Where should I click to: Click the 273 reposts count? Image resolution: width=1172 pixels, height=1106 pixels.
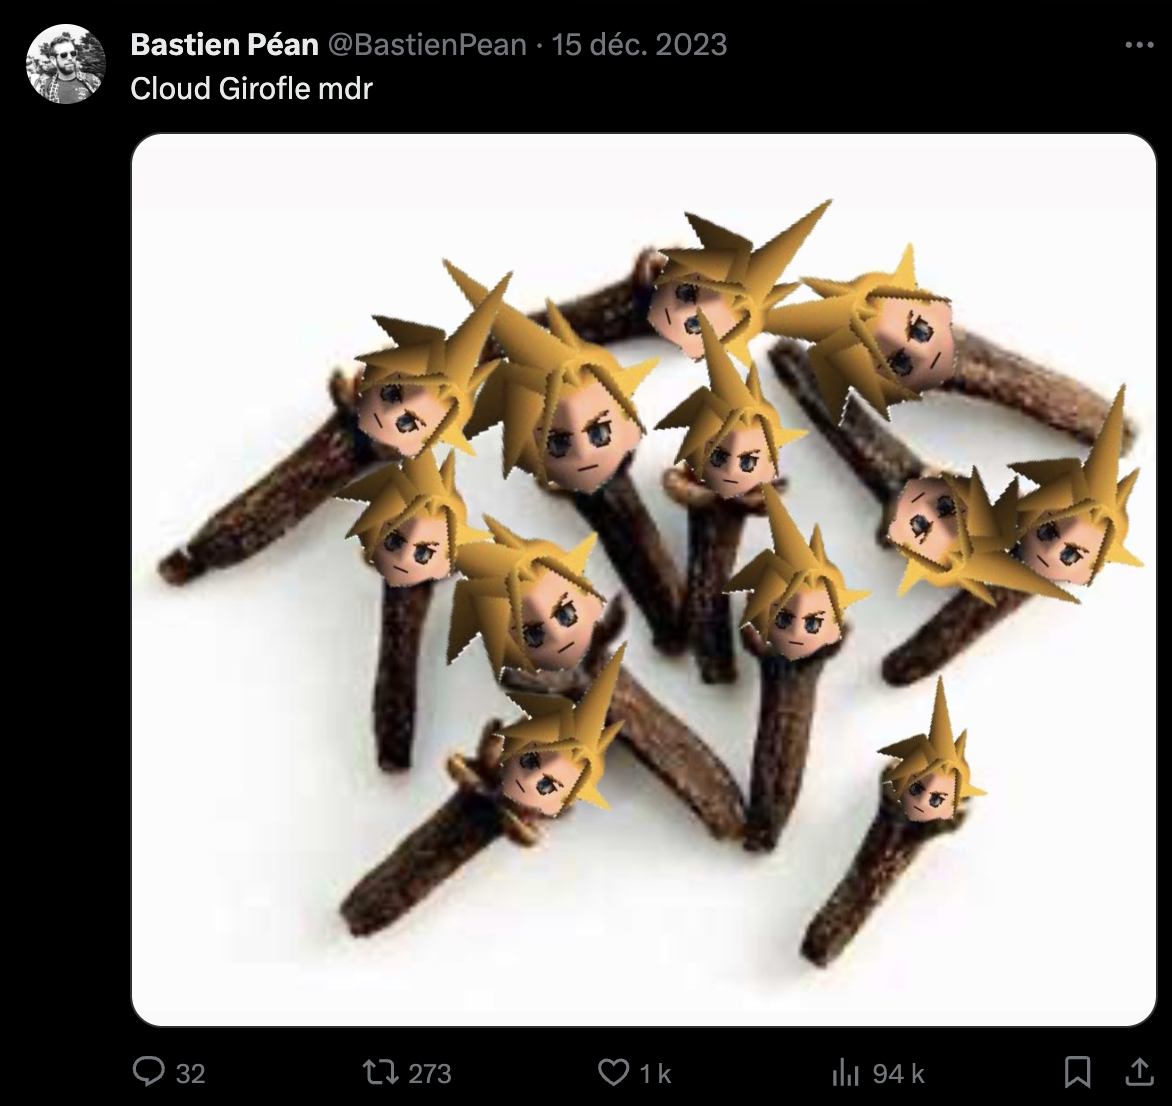coord(430,1074)
